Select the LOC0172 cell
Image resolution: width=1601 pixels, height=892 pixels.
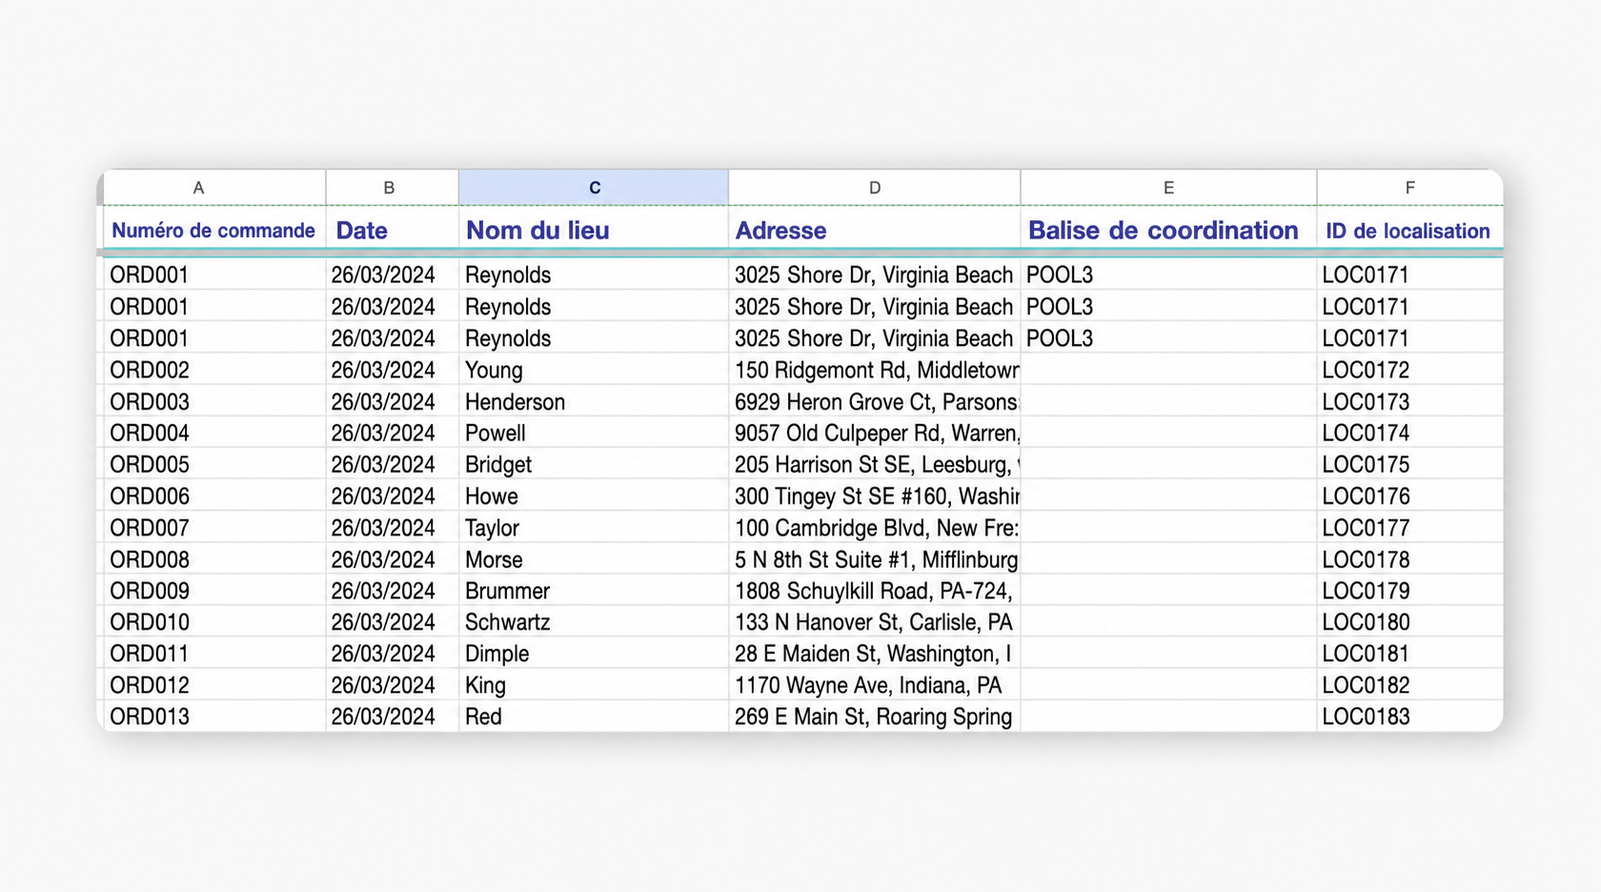(x=1410, y=370)
